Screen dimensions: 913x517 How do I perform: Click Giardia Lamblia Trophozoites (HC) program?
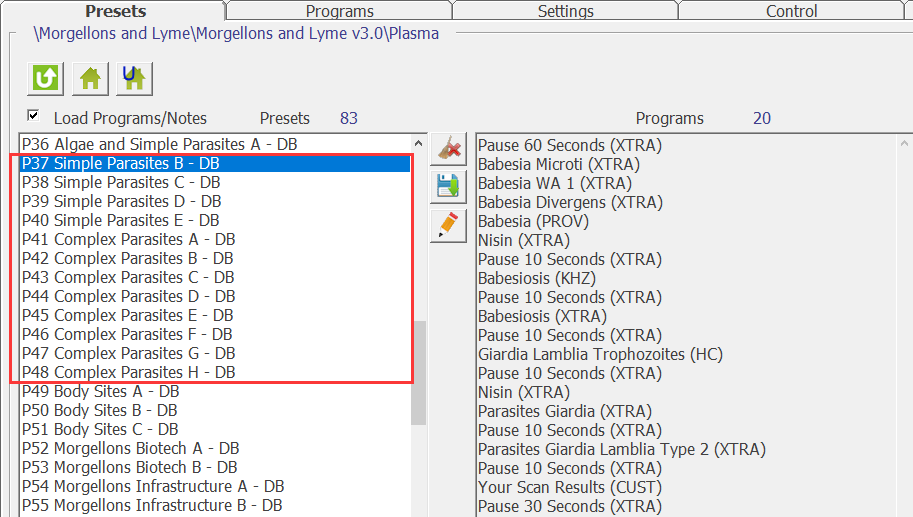point(600,354)
